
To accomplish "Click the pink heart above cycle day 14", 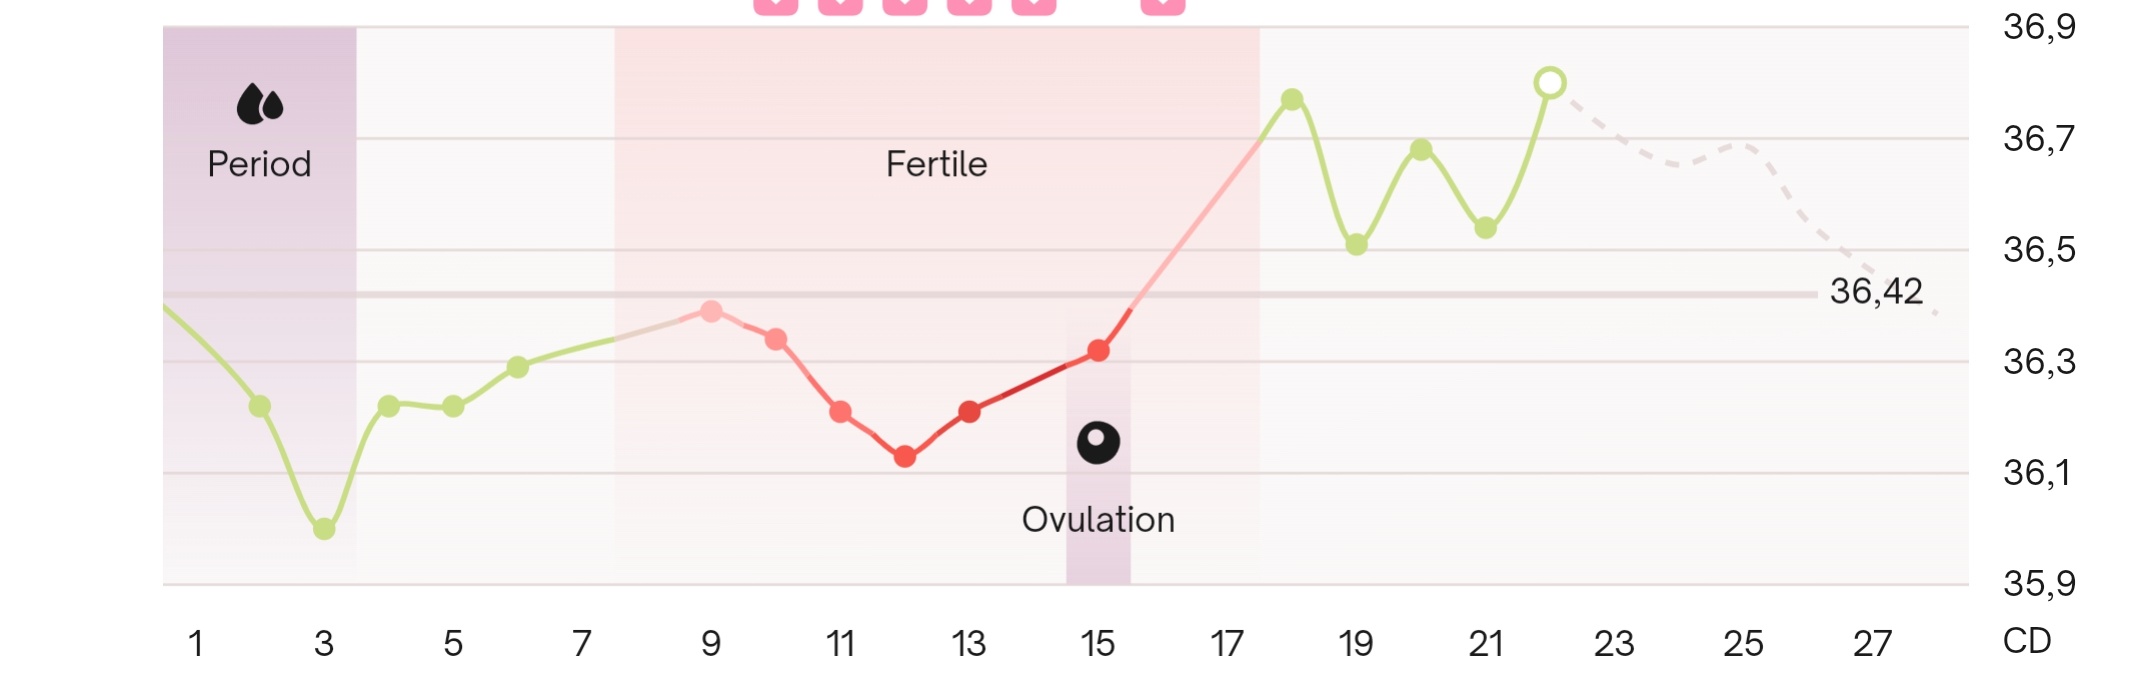I will [x=1034, y=6].
